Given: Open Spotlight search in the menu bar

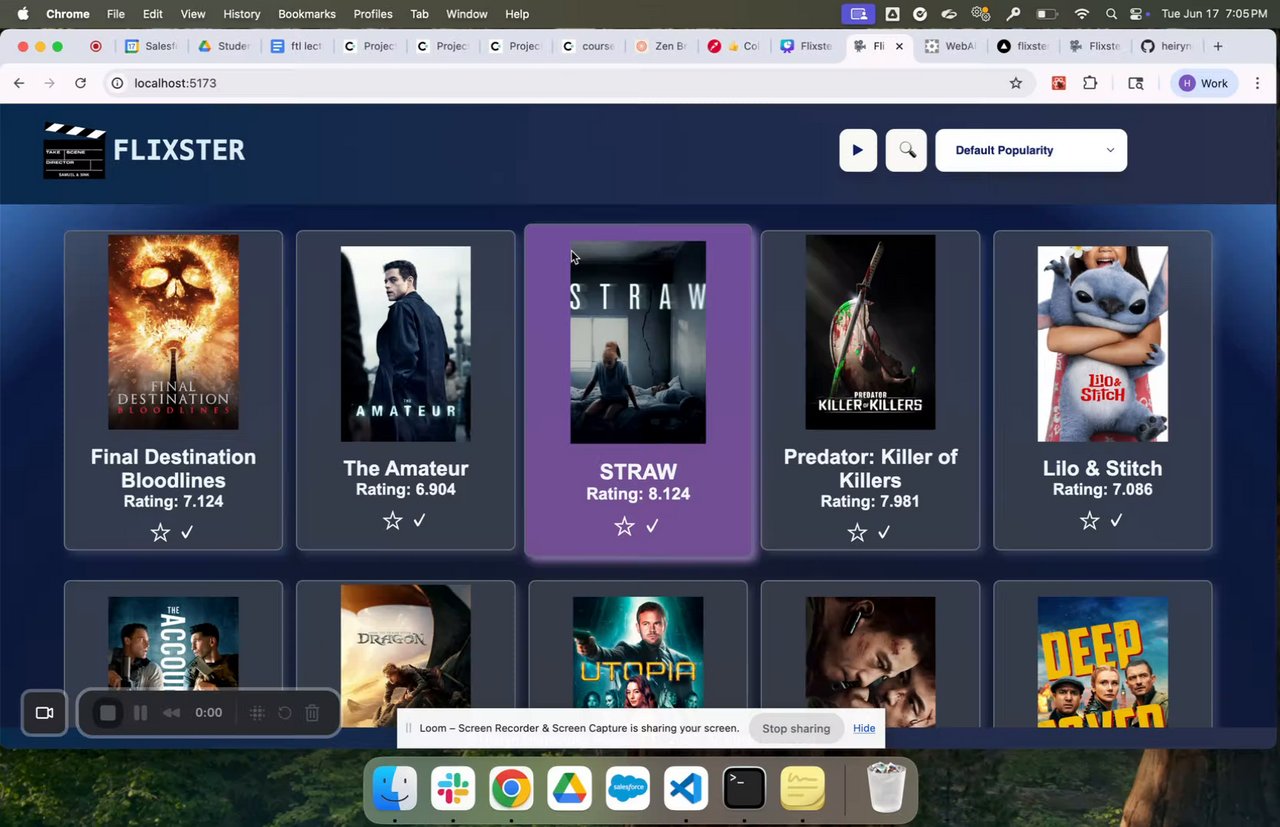Looking at the screenshot, I should point(1111,14).
